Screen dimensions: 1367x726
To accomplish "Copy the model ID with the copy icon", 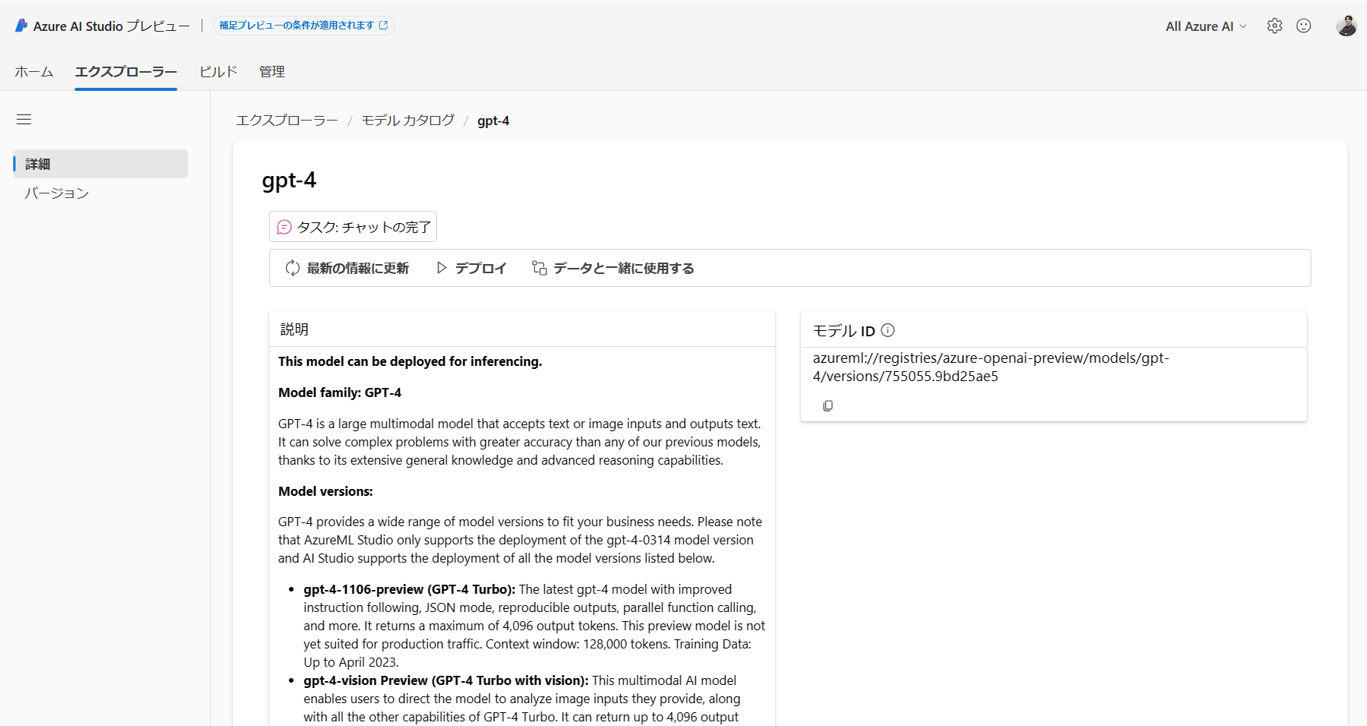I will click(x=827, y=406).
